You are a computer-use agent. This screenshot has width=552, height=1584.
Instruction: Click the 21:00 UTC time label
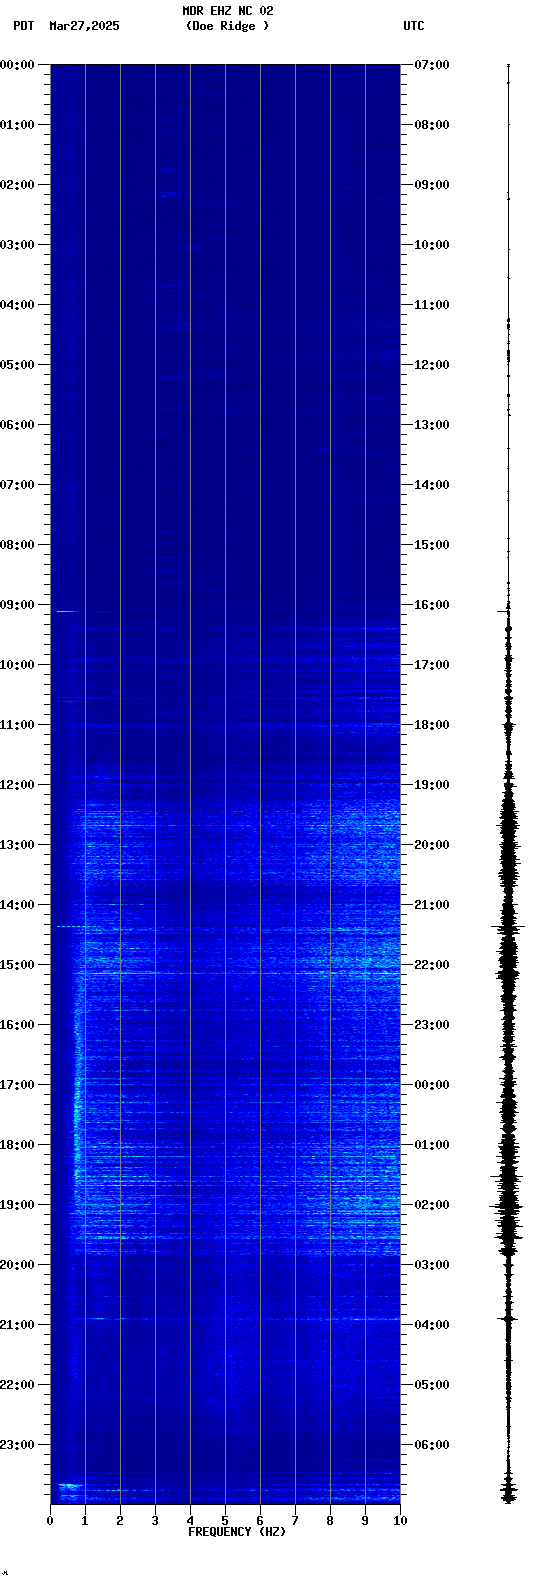click(432, 905)
